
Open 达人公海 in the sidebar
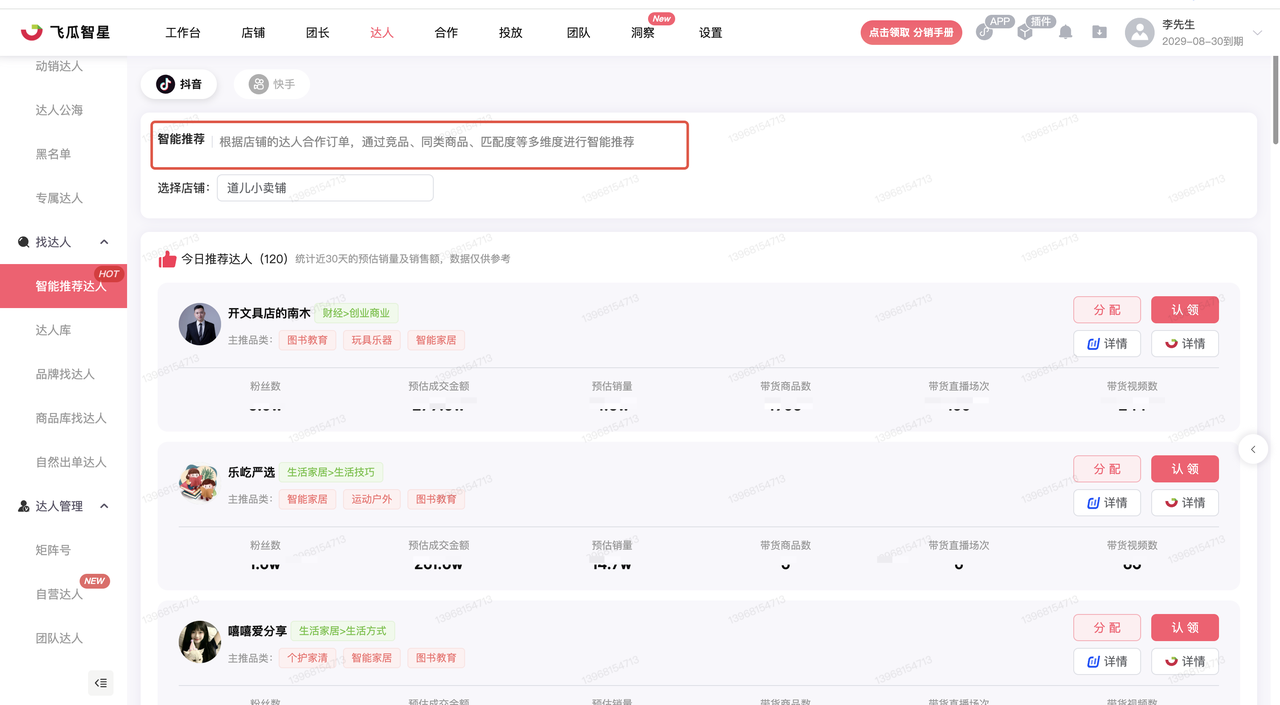59,110
